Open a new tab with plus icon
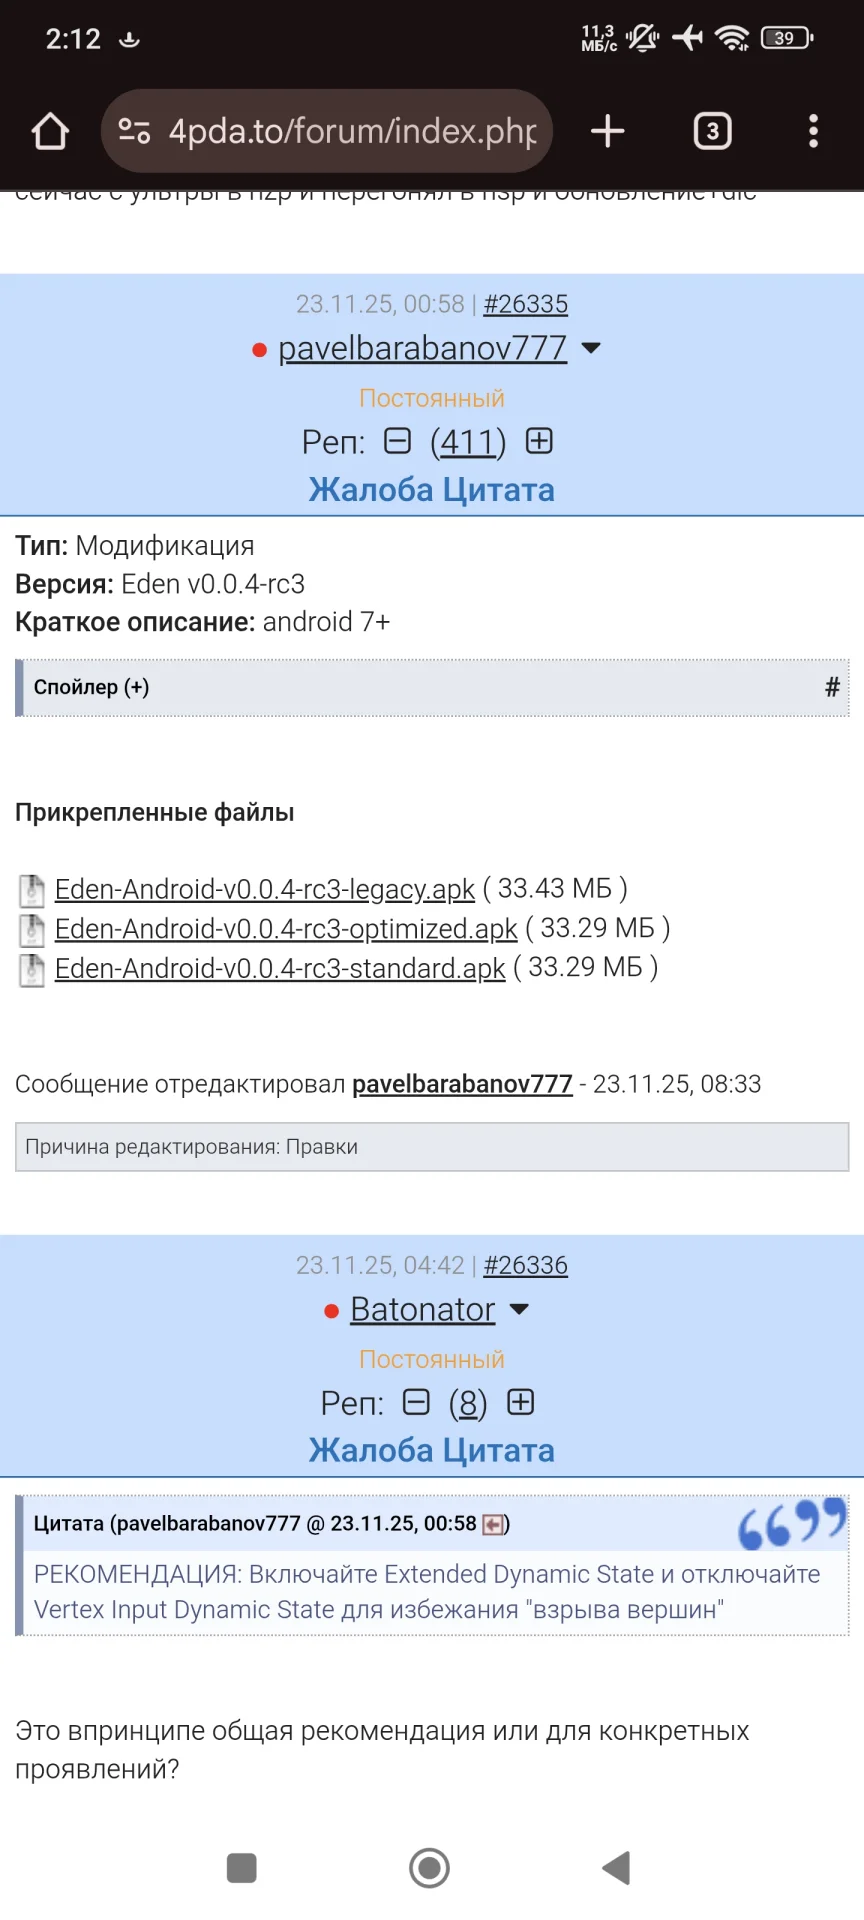This screenshot has height=1920, width=864. [607, 131]
